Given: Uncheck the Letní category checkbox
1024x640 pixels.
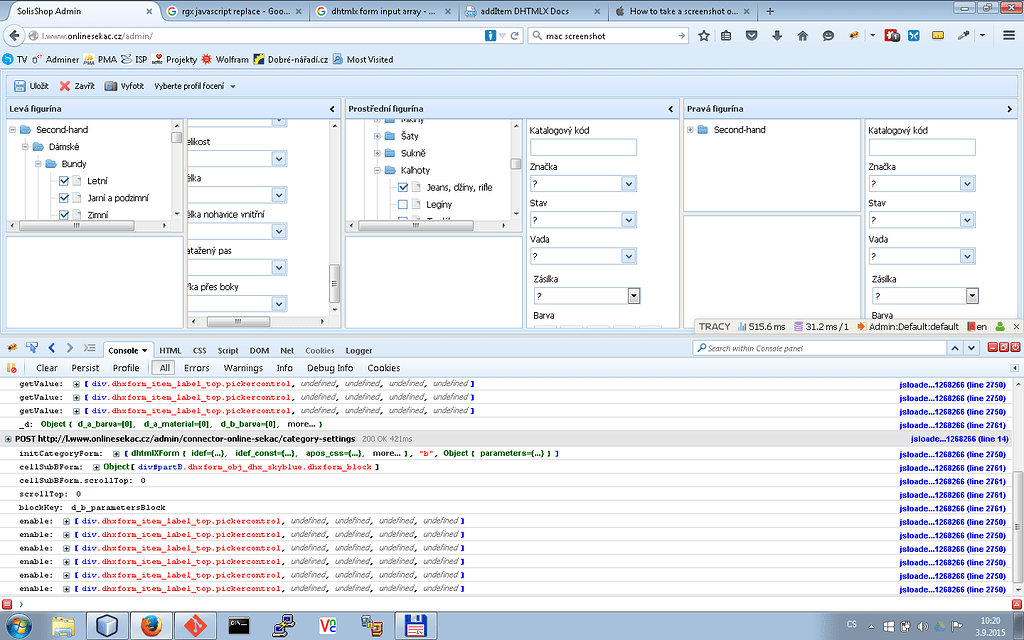Looking at the screenshot, I should [x=64, y=180].
